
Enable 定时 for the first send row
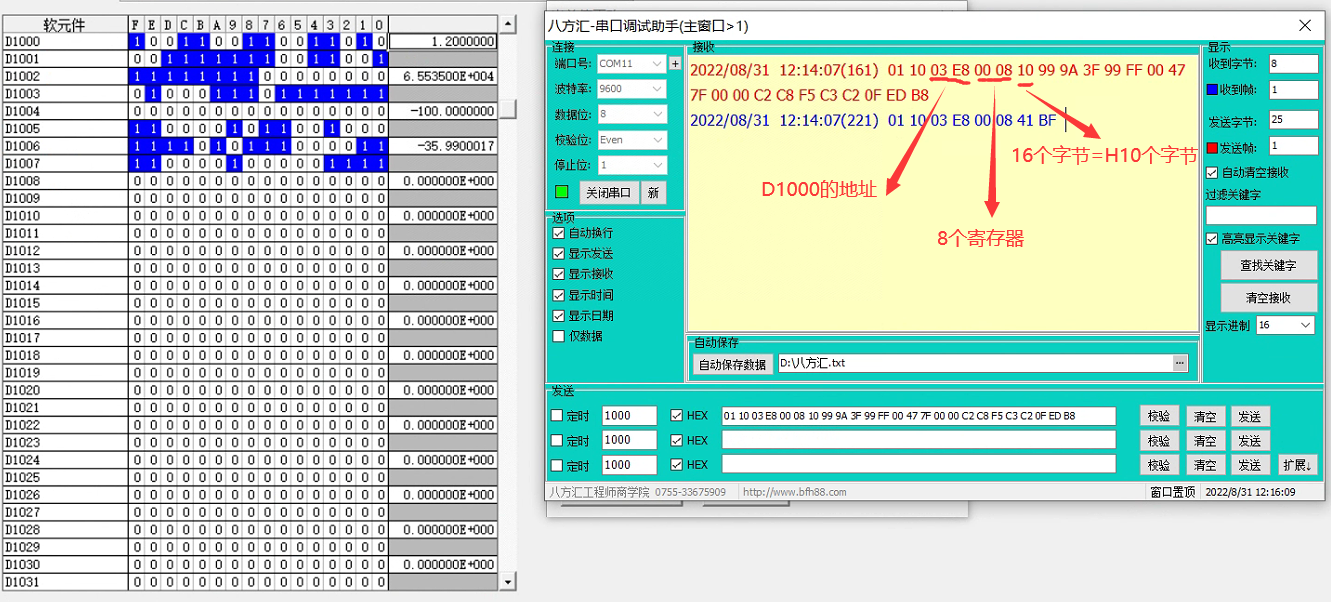[x=558, y=416]
